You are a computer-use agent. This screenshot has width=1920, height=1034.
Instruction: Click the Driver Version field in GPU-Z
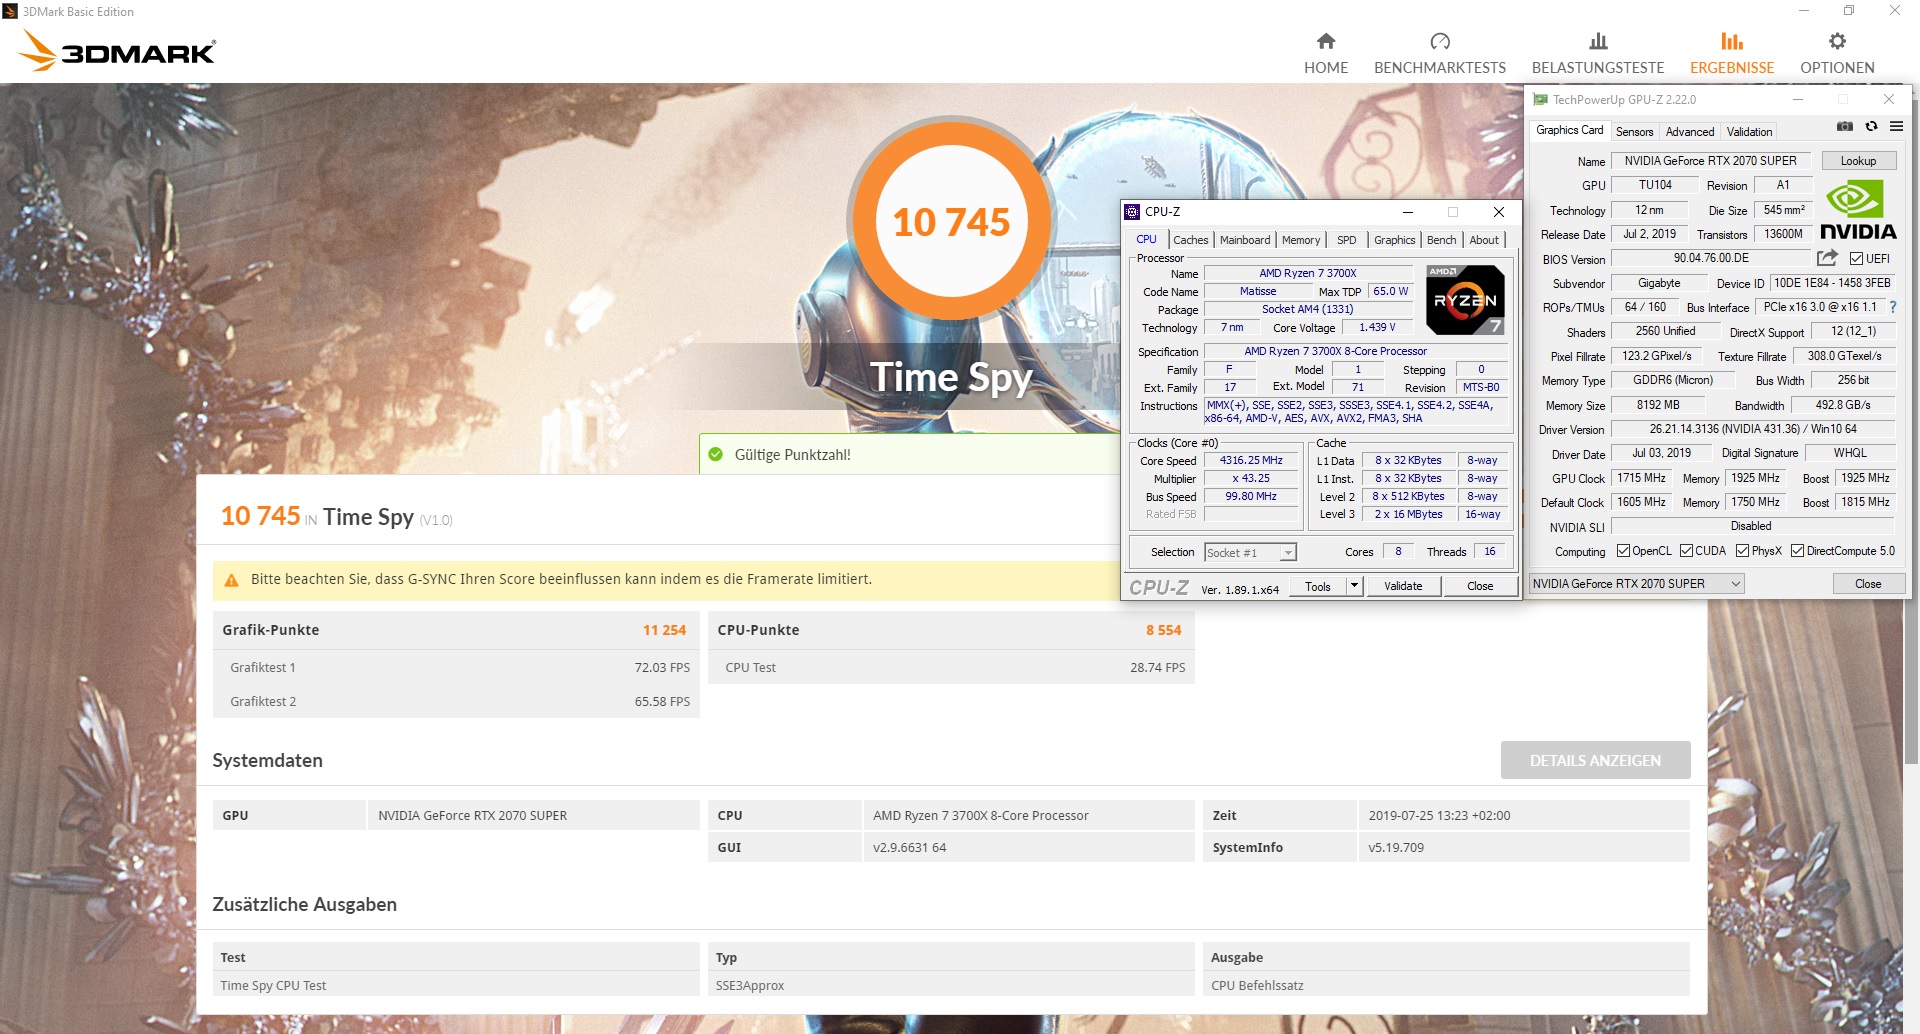(x=1753, y=430)
